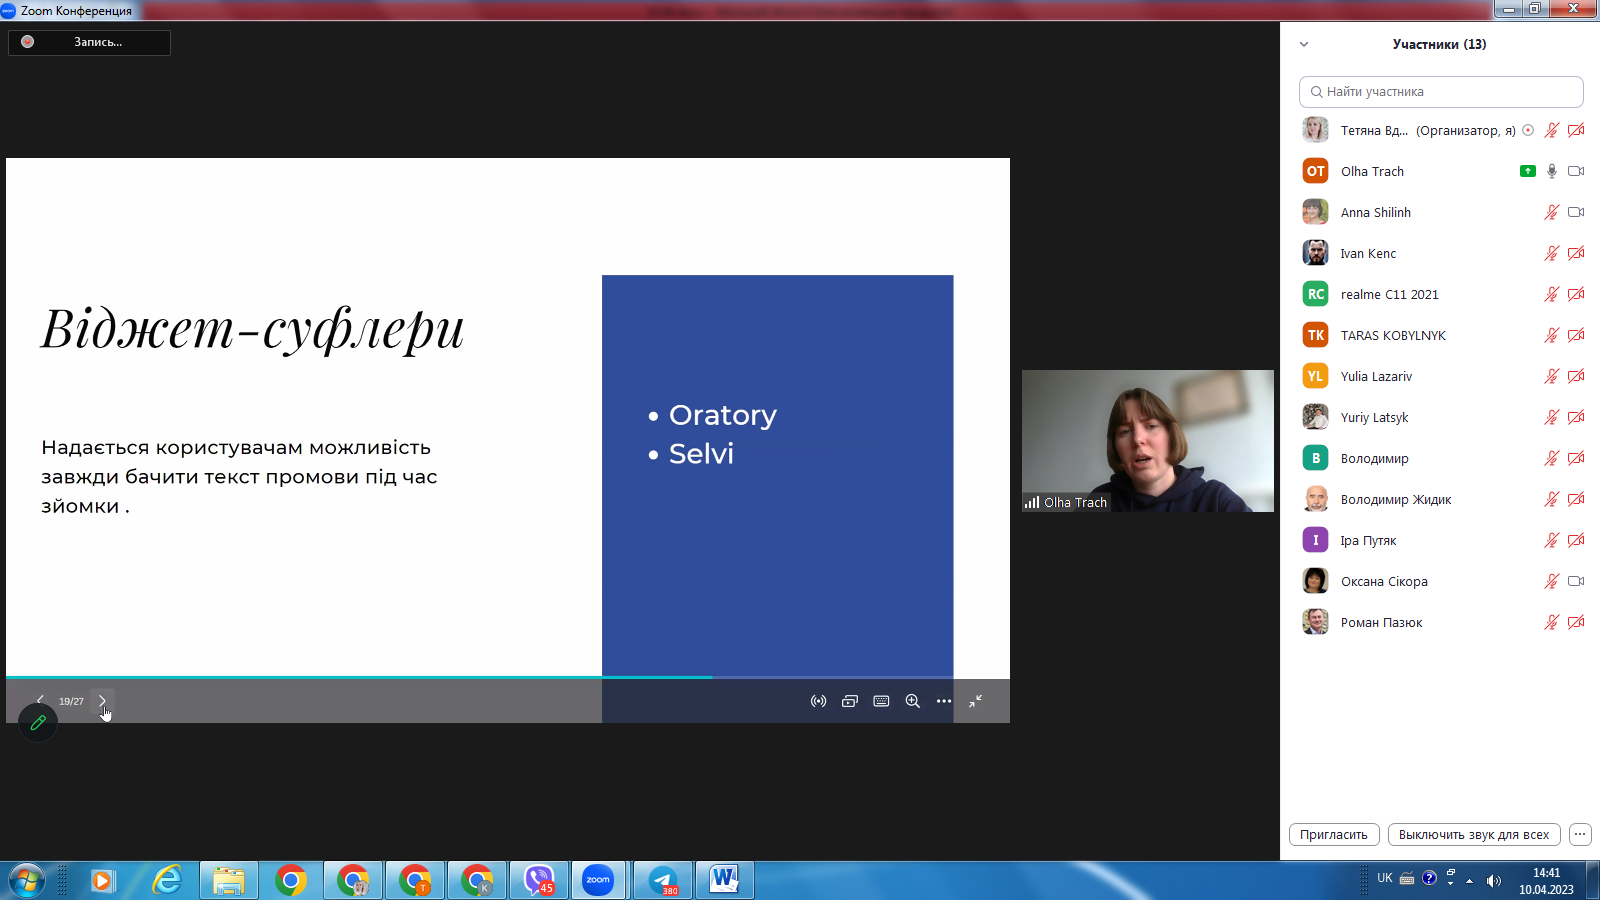
Task: Go to the next presentation slide
Action: [102, 701]
